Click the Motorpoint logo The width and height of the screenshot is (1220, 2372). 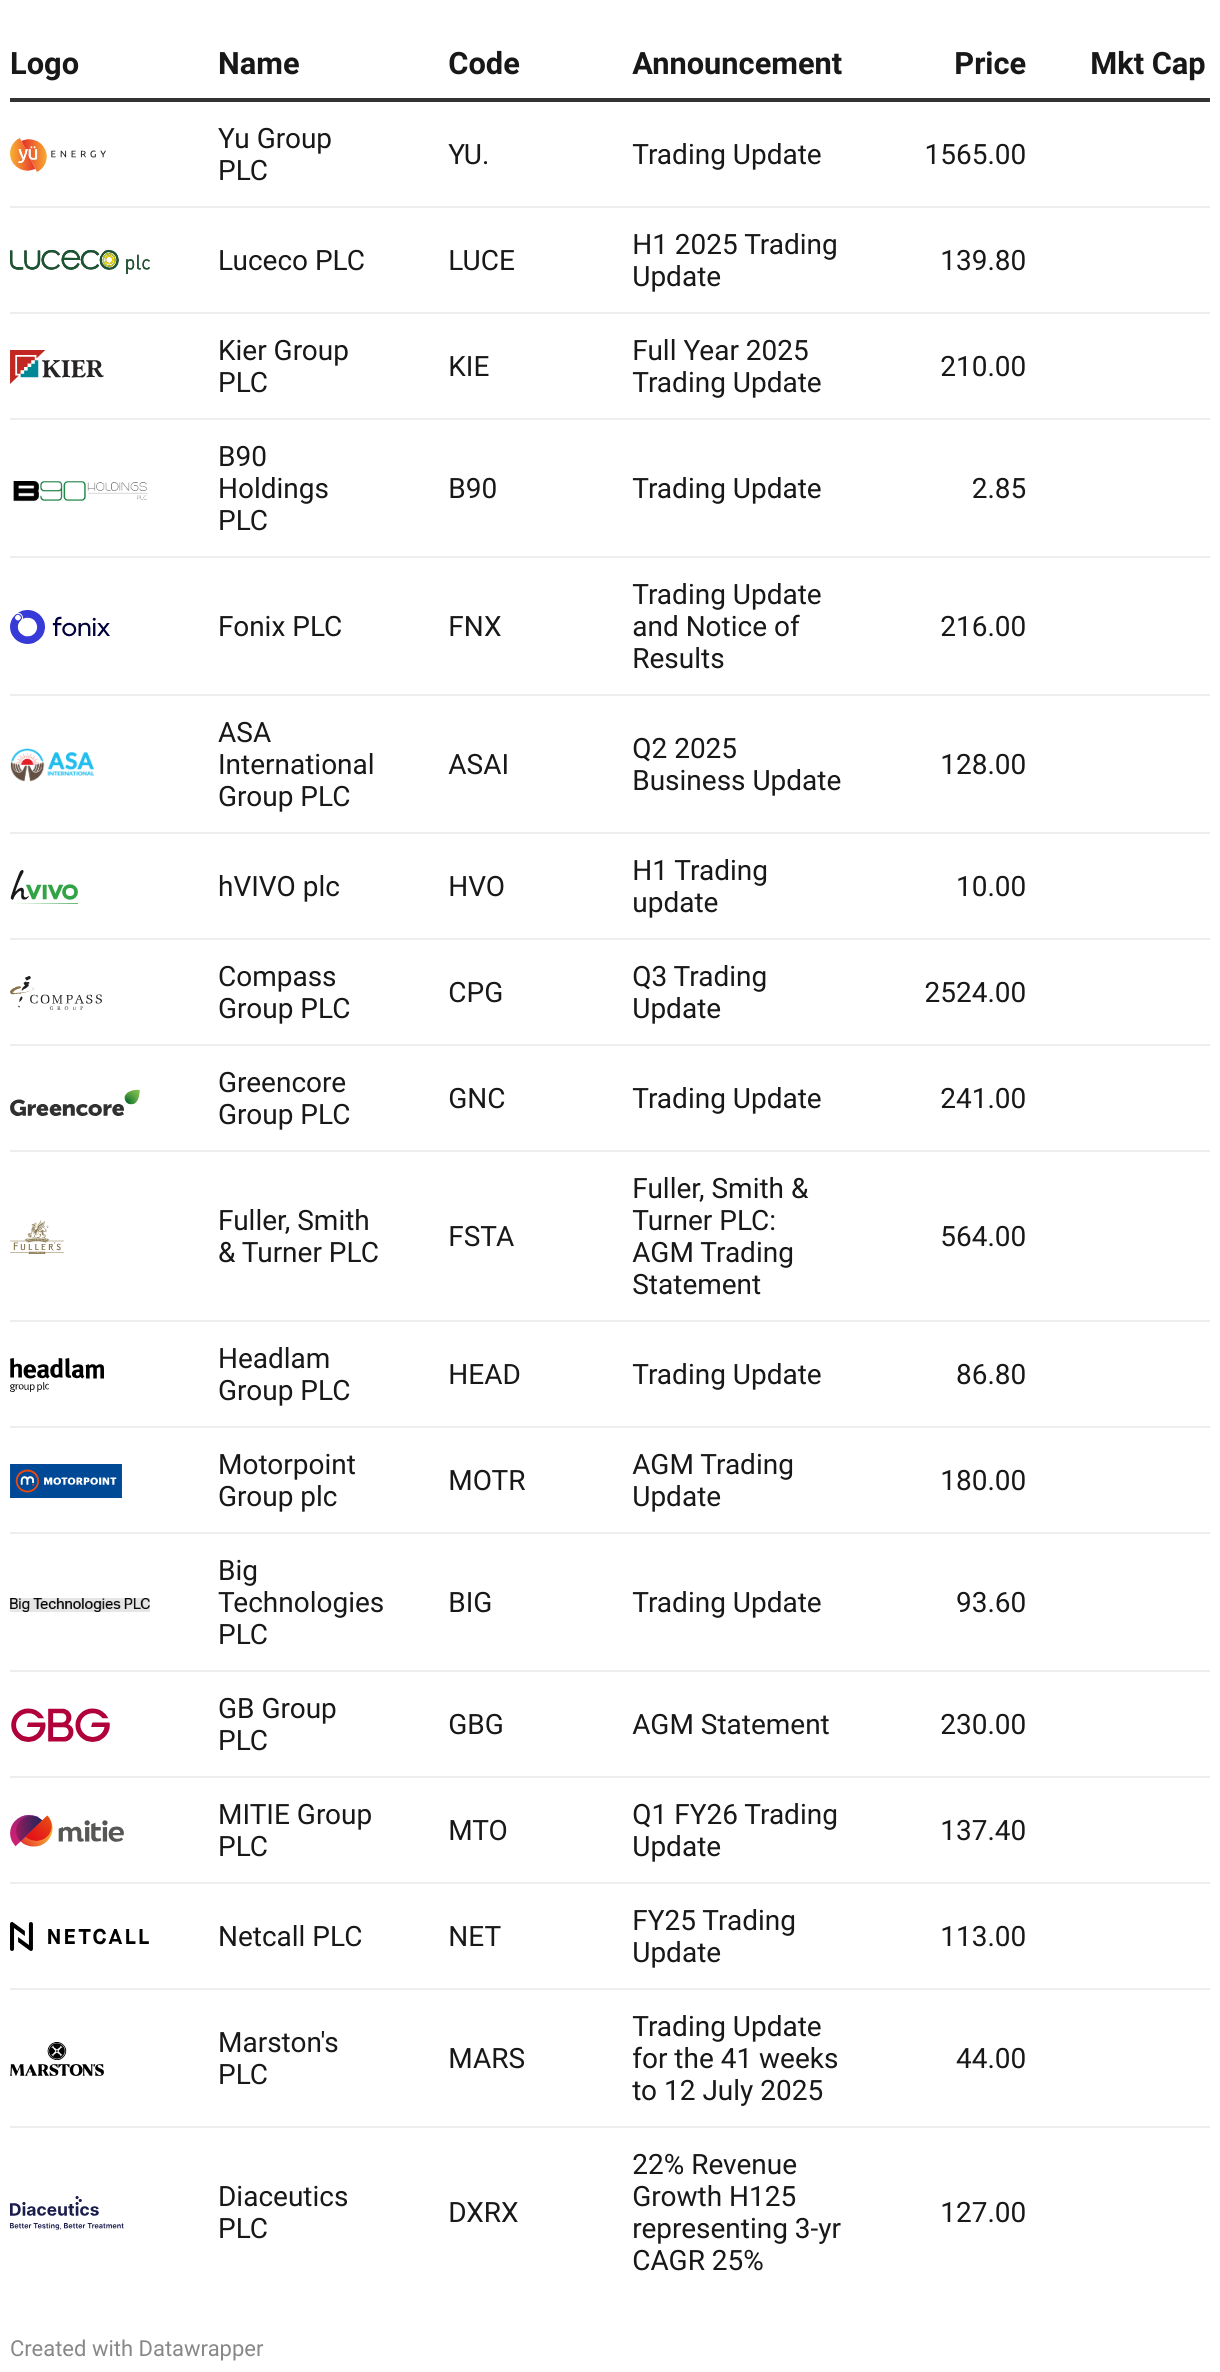(x=66, y=1481)
